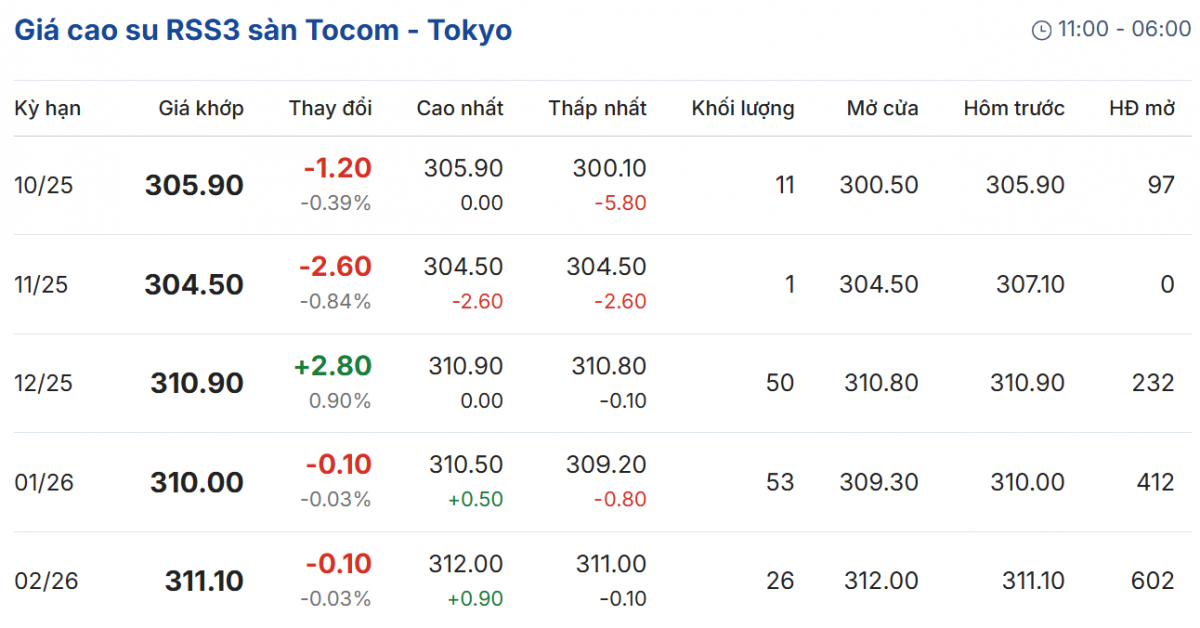Screen dimensions: 1200x628
Task: Select the 12/25 contract term
Action: coord(43,383)
